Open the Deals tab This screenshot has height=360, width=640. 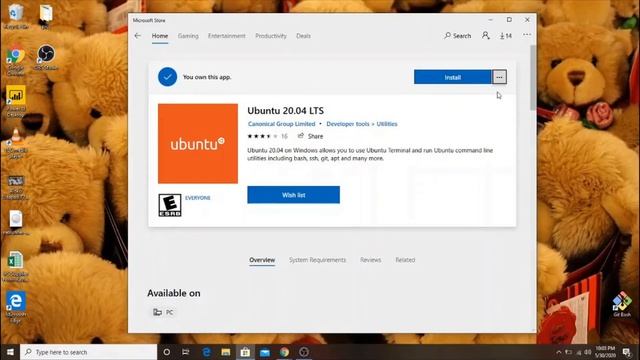coord(303,36)
